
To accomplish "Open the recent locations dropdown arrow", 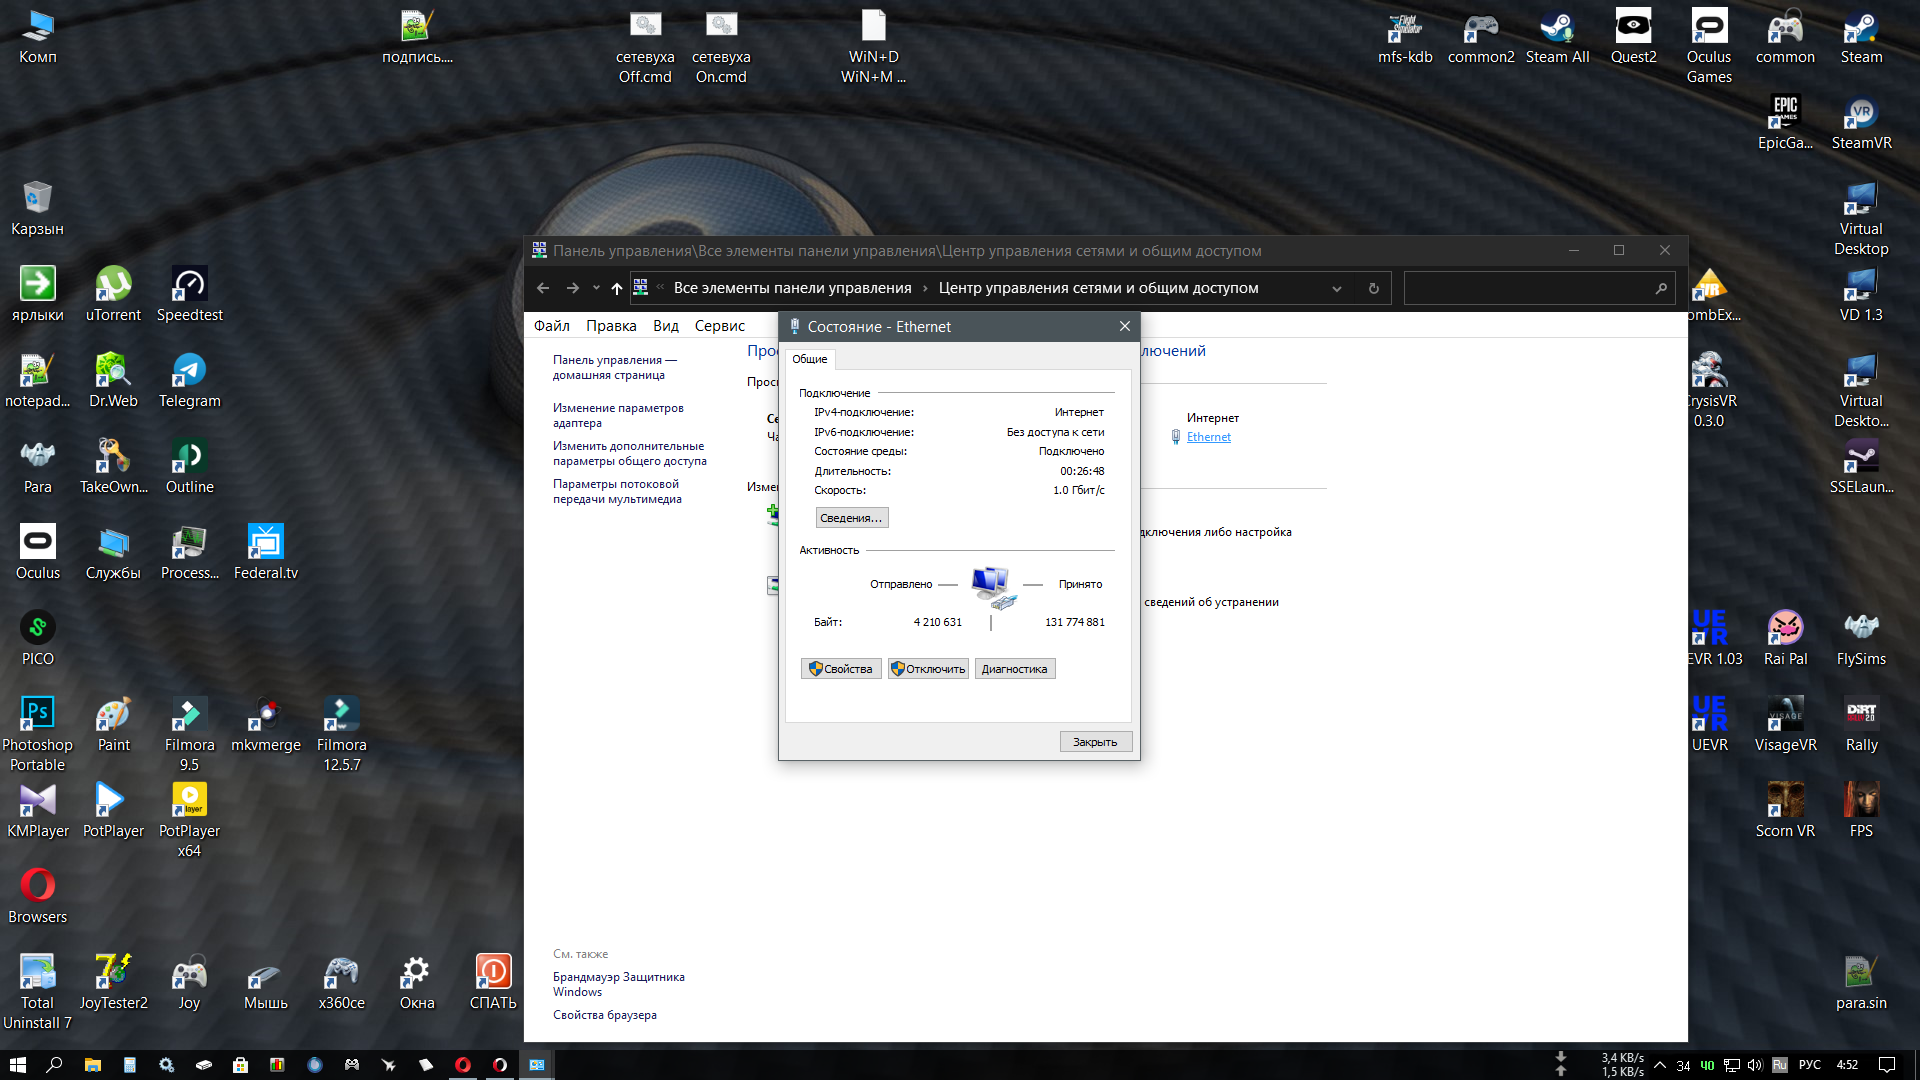I will click(596, 288).
